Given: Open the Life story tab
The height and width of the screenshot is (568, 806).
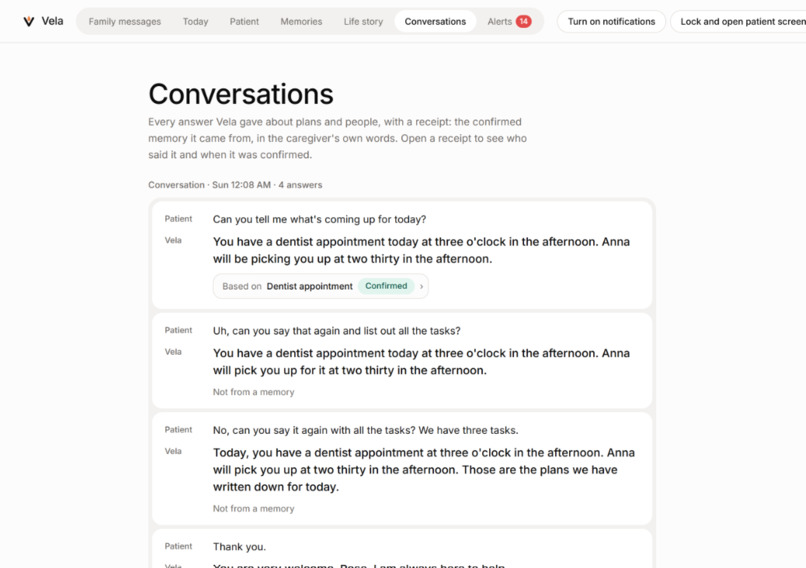Looking at the screenshot, I should pyautogui.click(x=363, y=22).
